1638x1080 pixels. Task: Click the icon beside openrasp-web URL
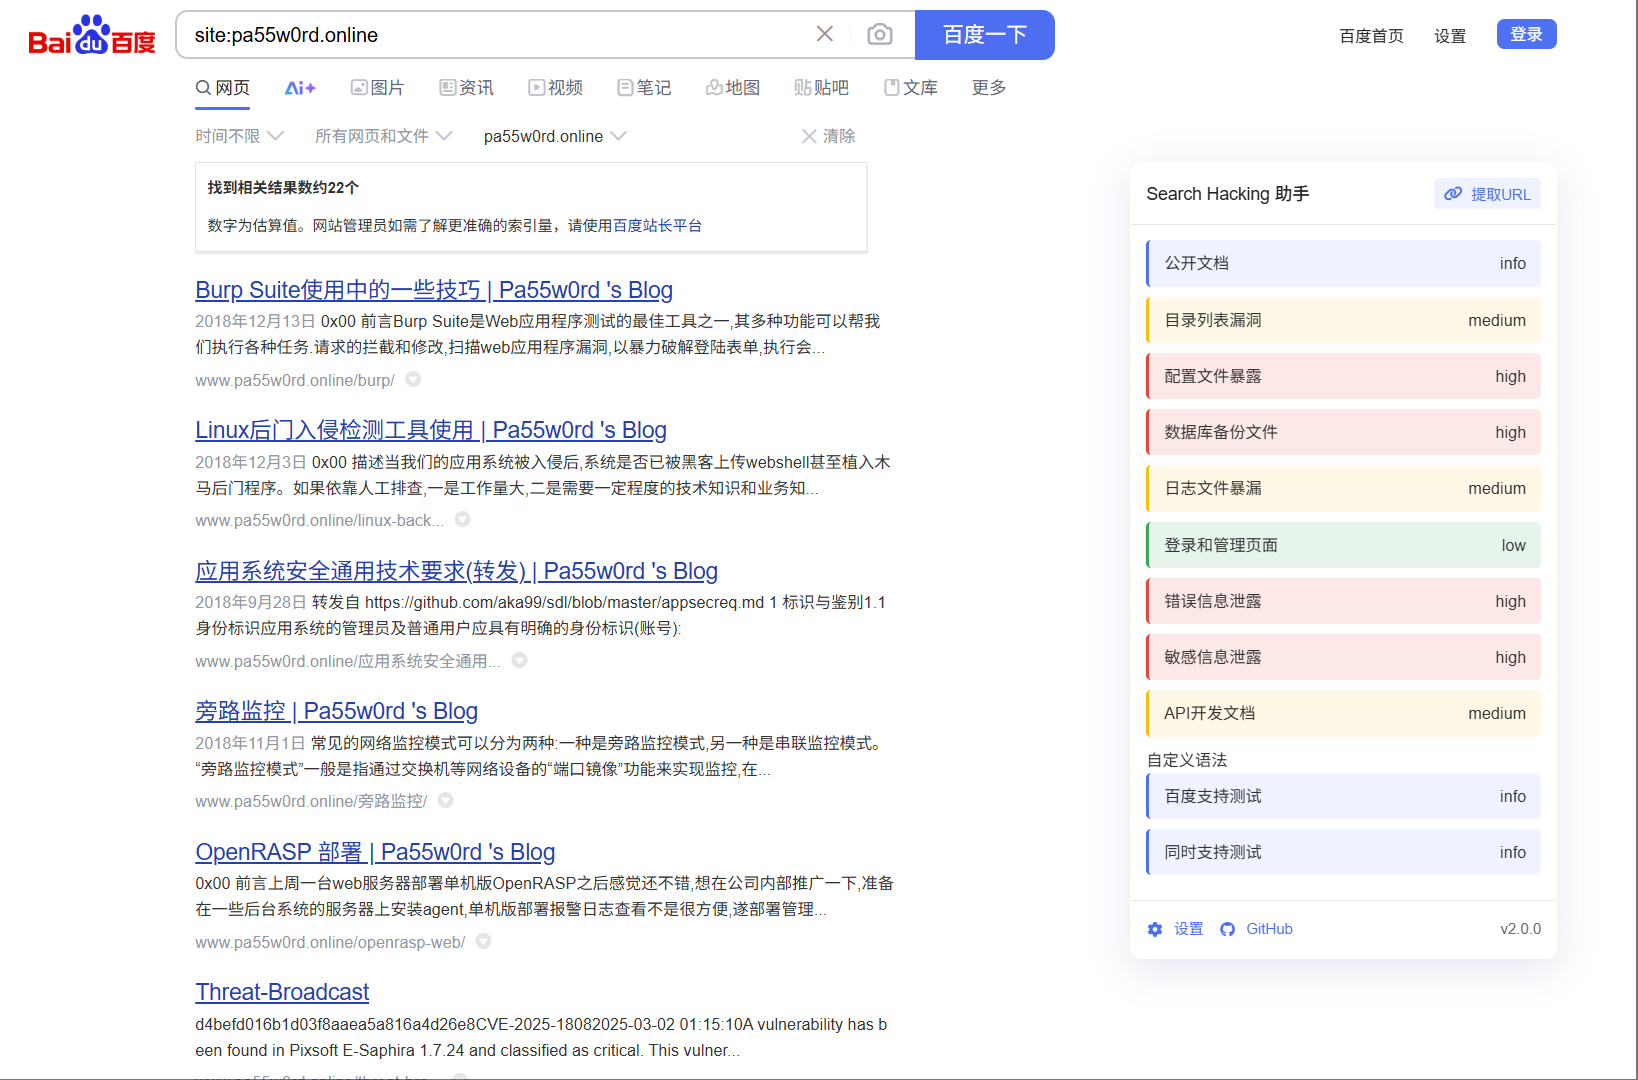484,942
